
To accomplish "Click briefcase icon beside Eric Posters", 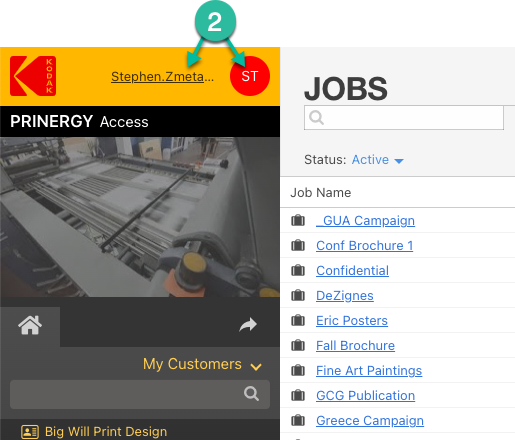I will tap(298, 321).
